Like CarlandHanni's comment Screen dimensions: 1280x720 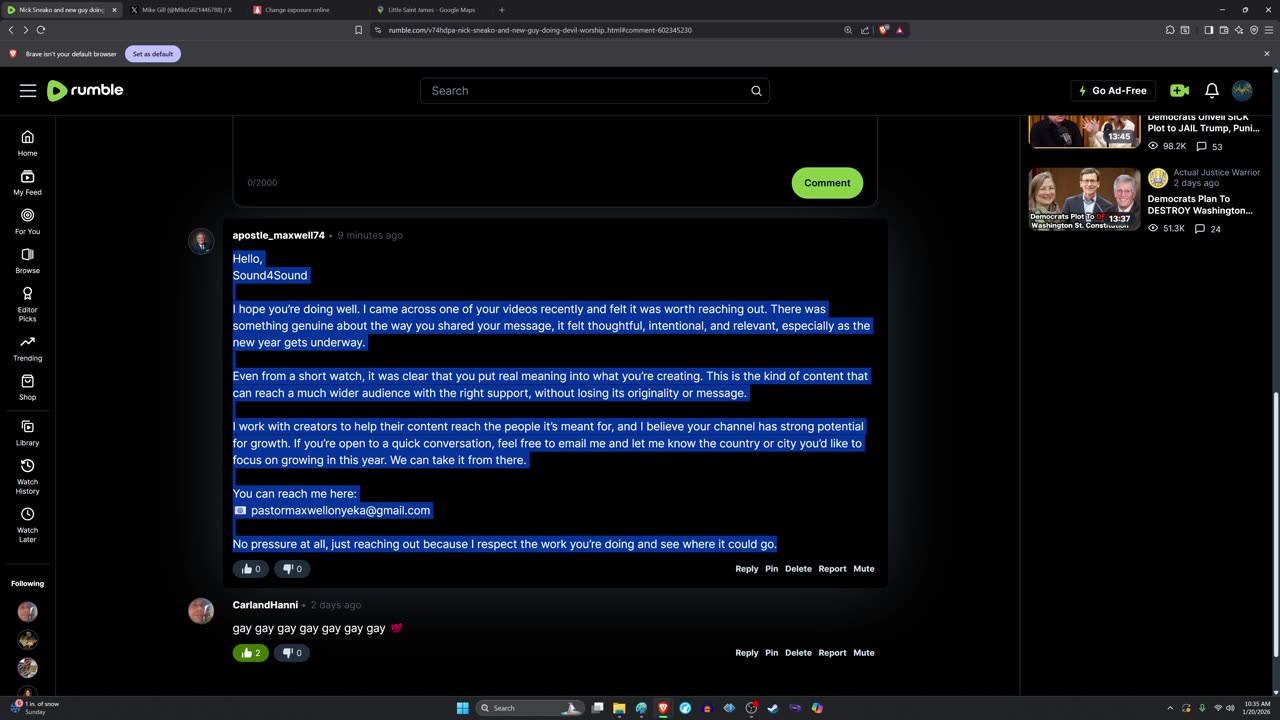(x=251, y=653)
